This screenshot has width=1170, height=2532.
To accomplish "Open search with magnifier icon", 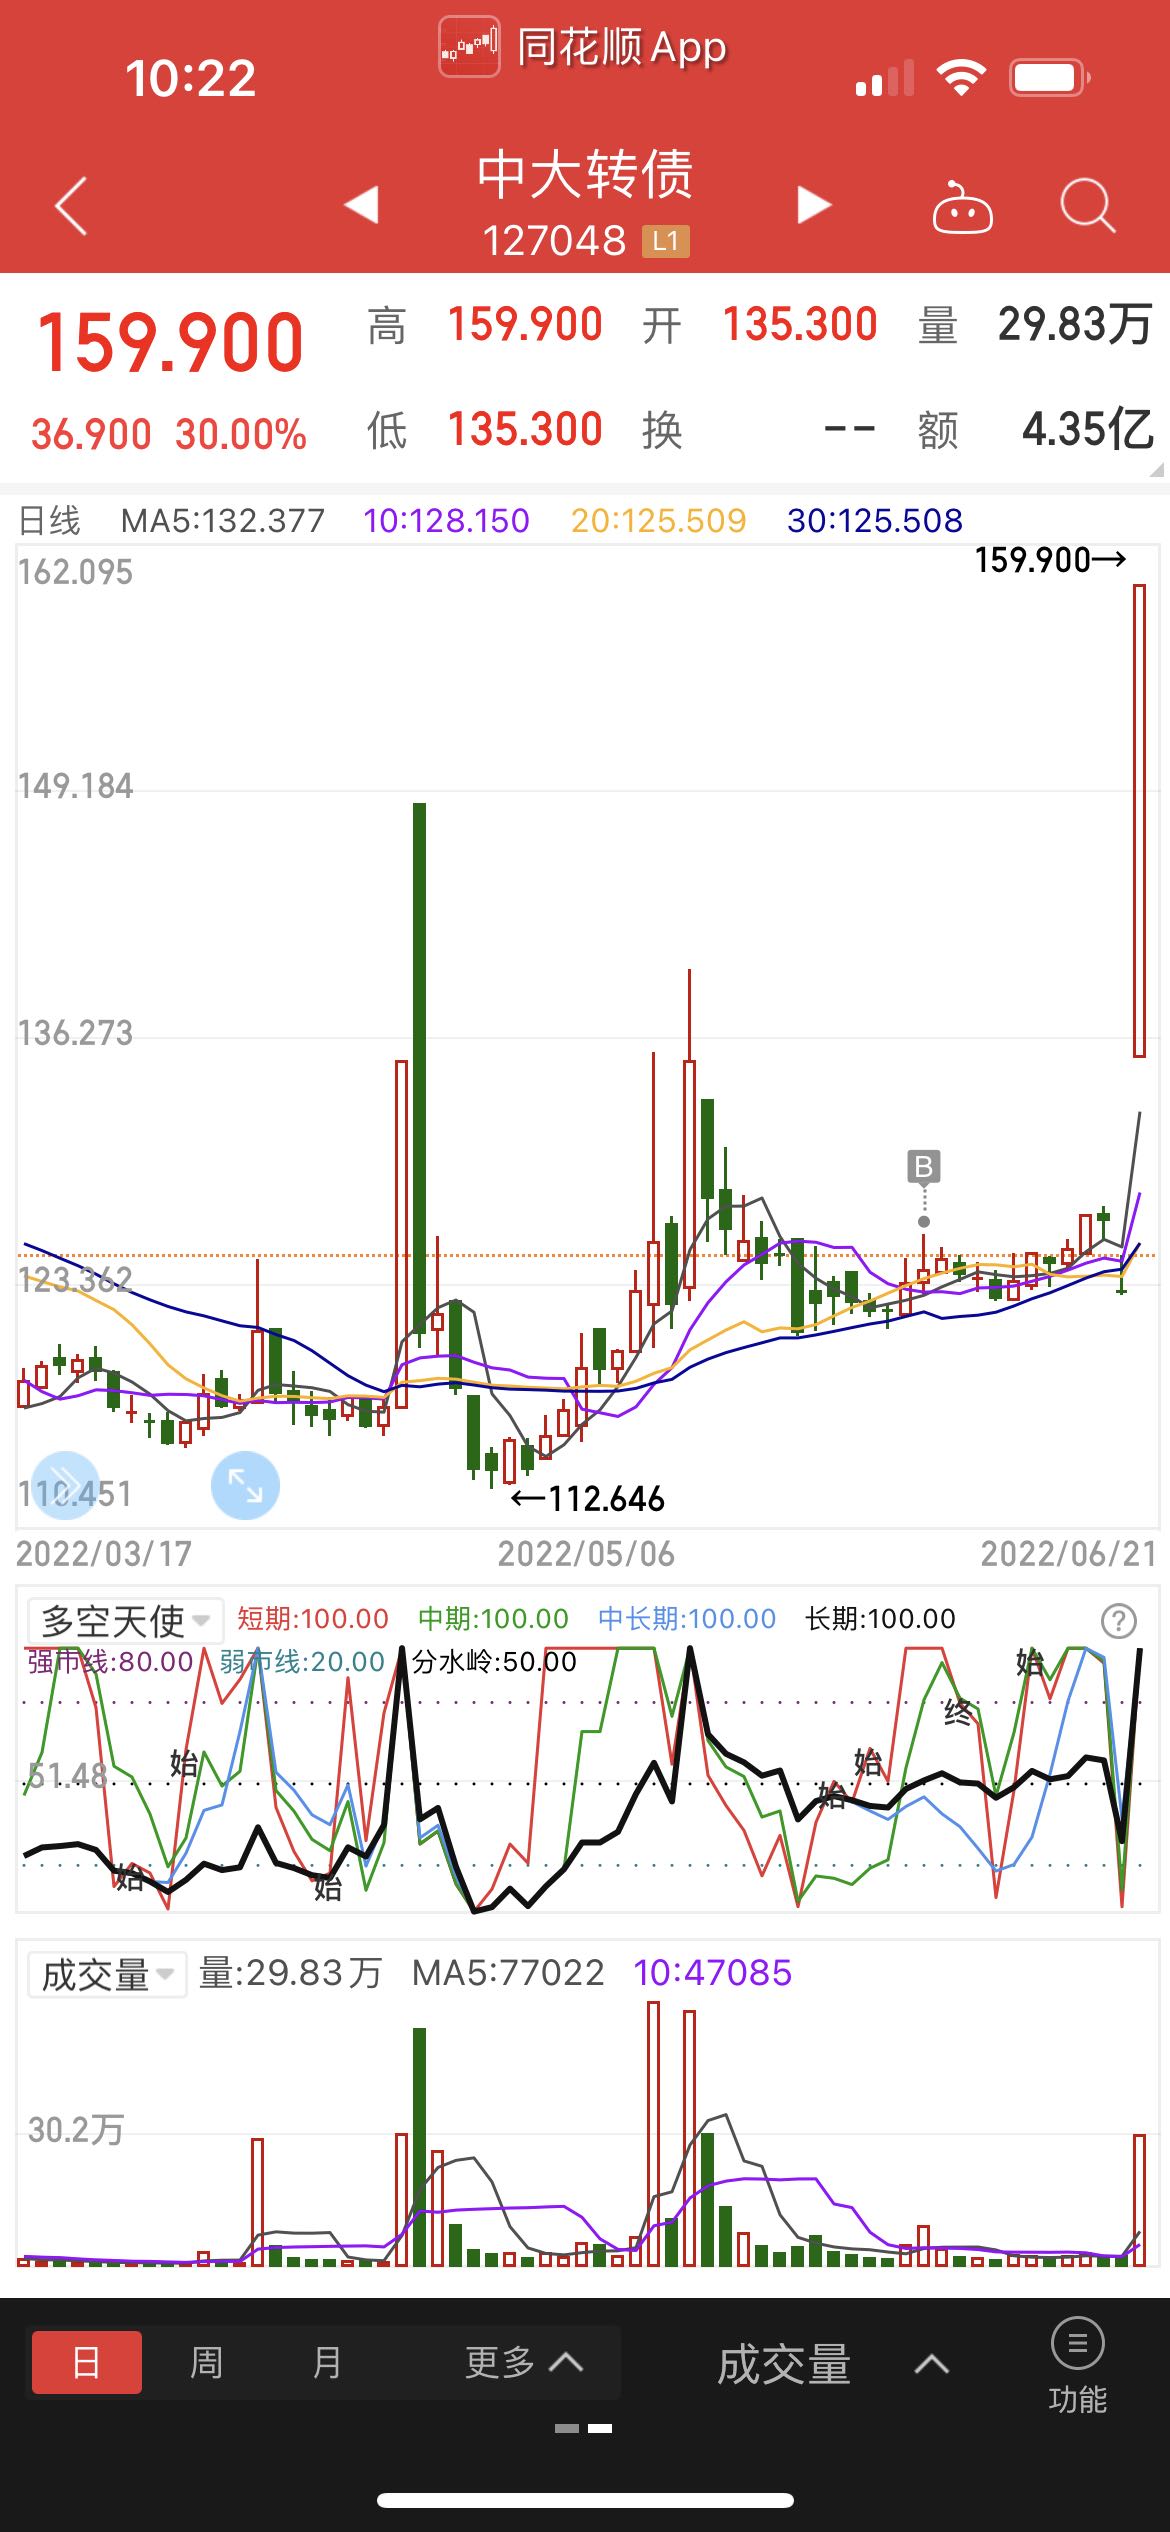I will (1087, 206).
